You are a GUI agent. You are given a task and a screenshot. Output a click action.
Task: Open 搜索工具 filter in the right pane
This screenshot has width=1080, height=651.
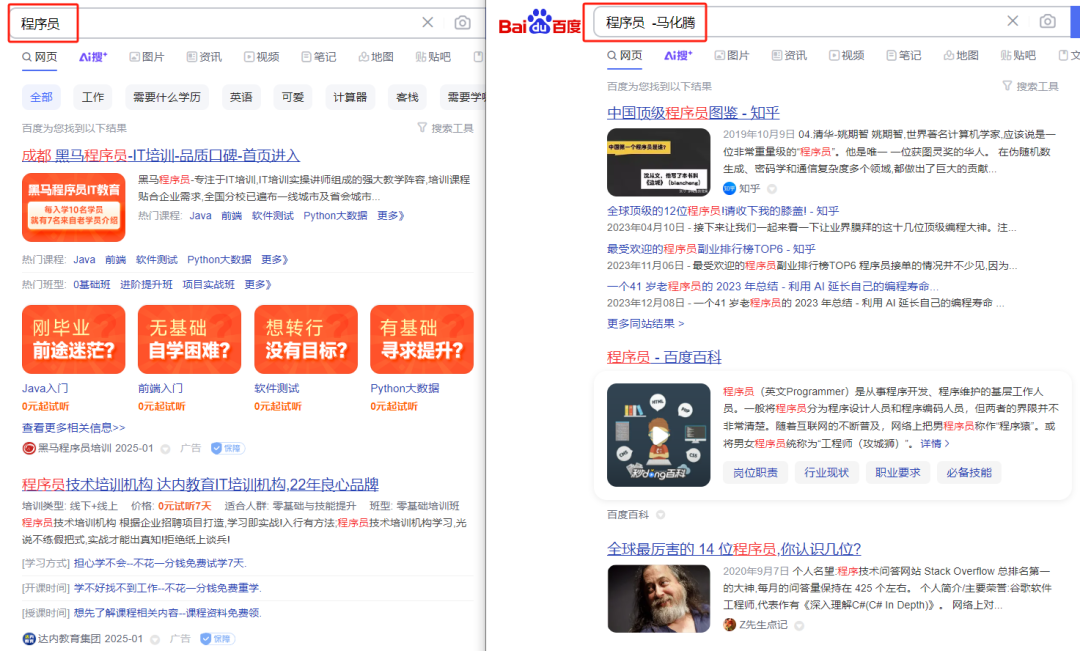[1030, 86]
